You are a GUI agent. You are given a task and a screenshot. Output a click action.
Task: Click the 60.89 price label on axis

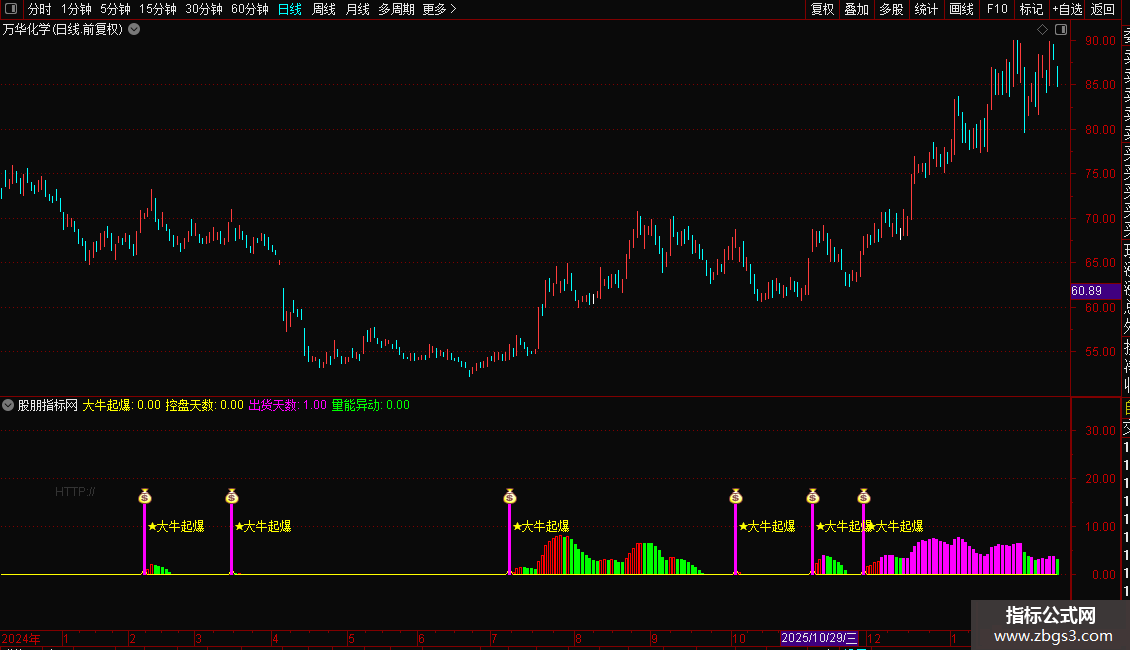tap(1095, 291)
